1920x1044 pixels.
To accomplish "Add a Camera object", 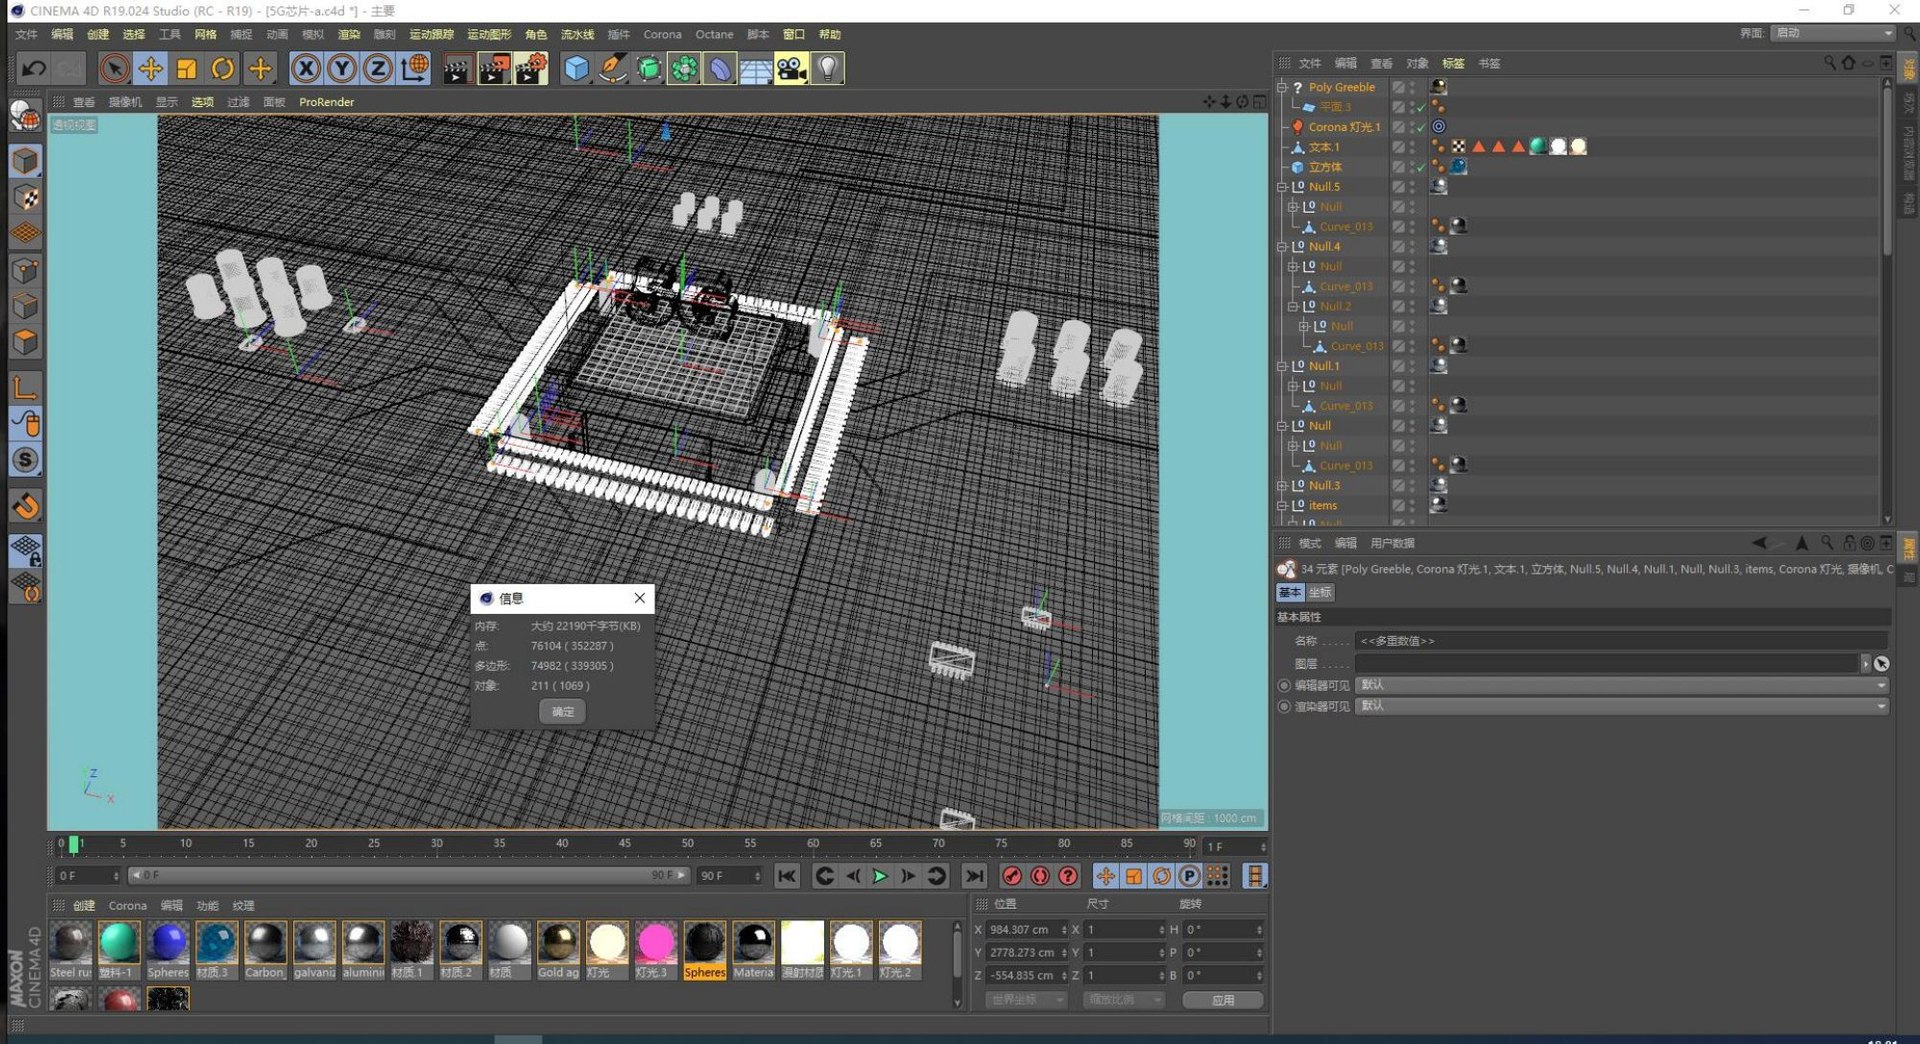I will click(x=791, y=68).
